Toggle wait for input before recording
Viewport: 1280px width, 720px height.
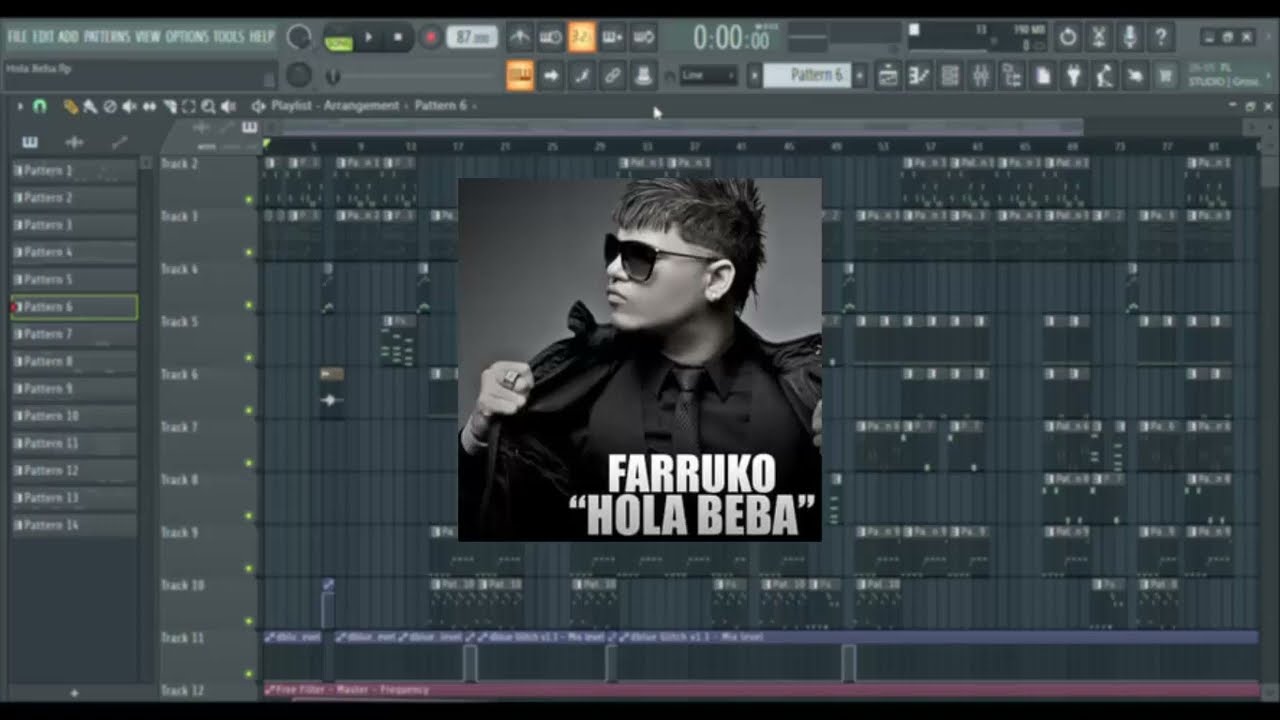550,37
